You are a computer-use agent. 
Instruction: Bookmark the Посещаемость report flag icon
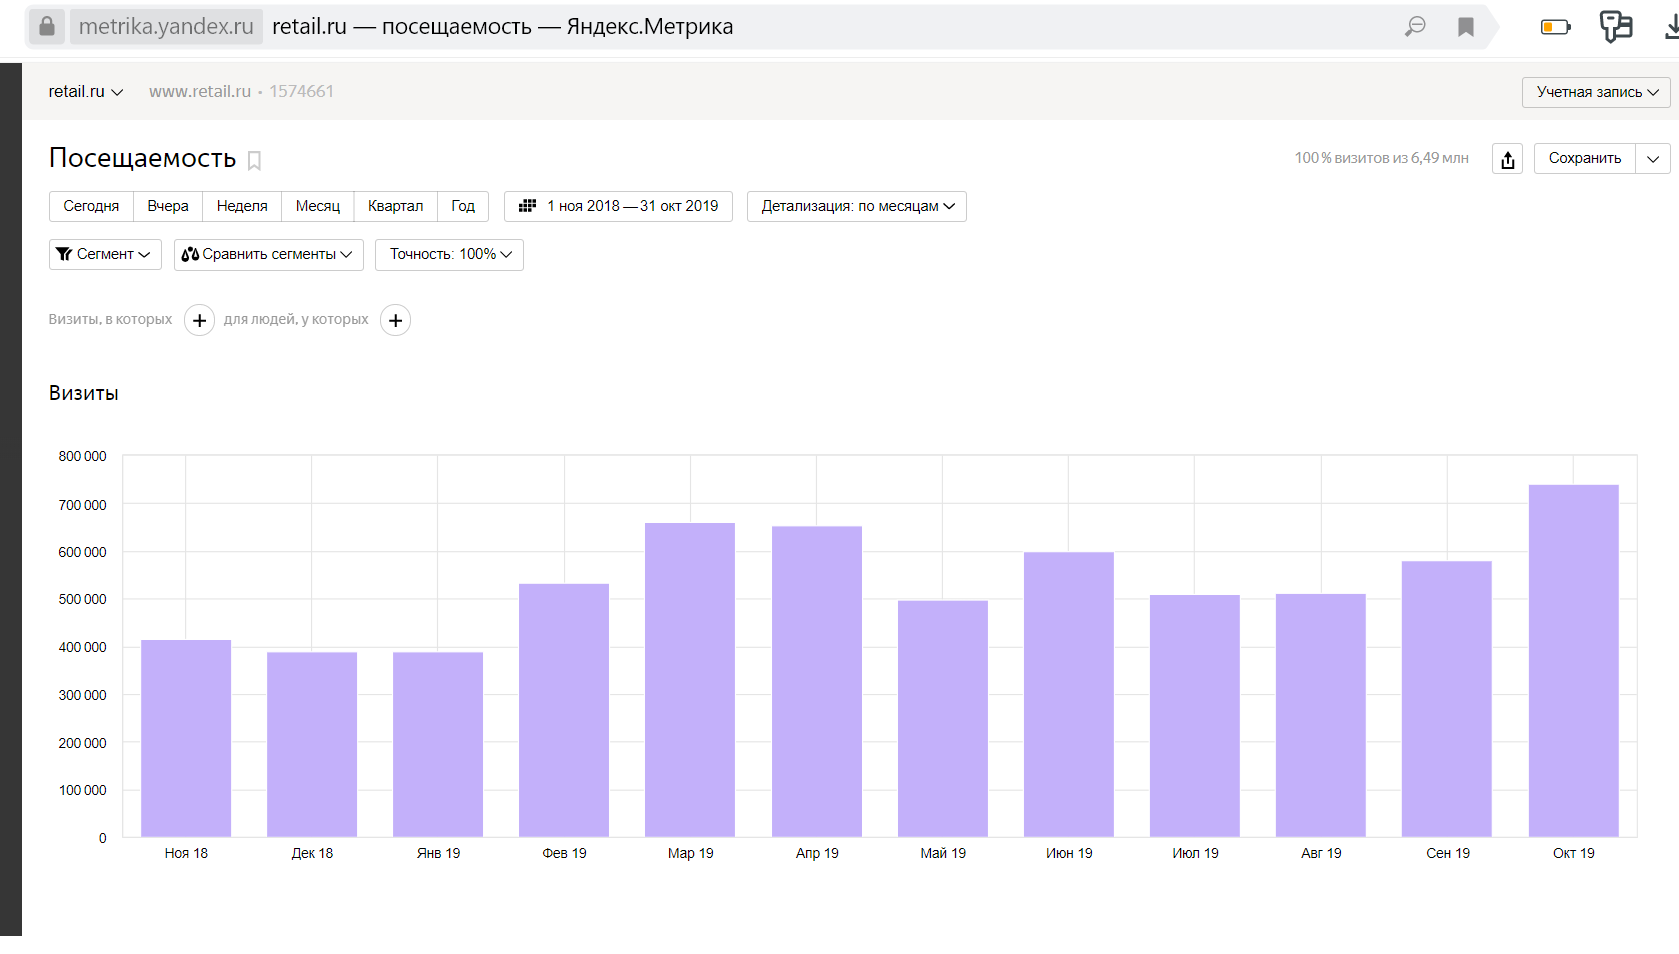[254, 160]
